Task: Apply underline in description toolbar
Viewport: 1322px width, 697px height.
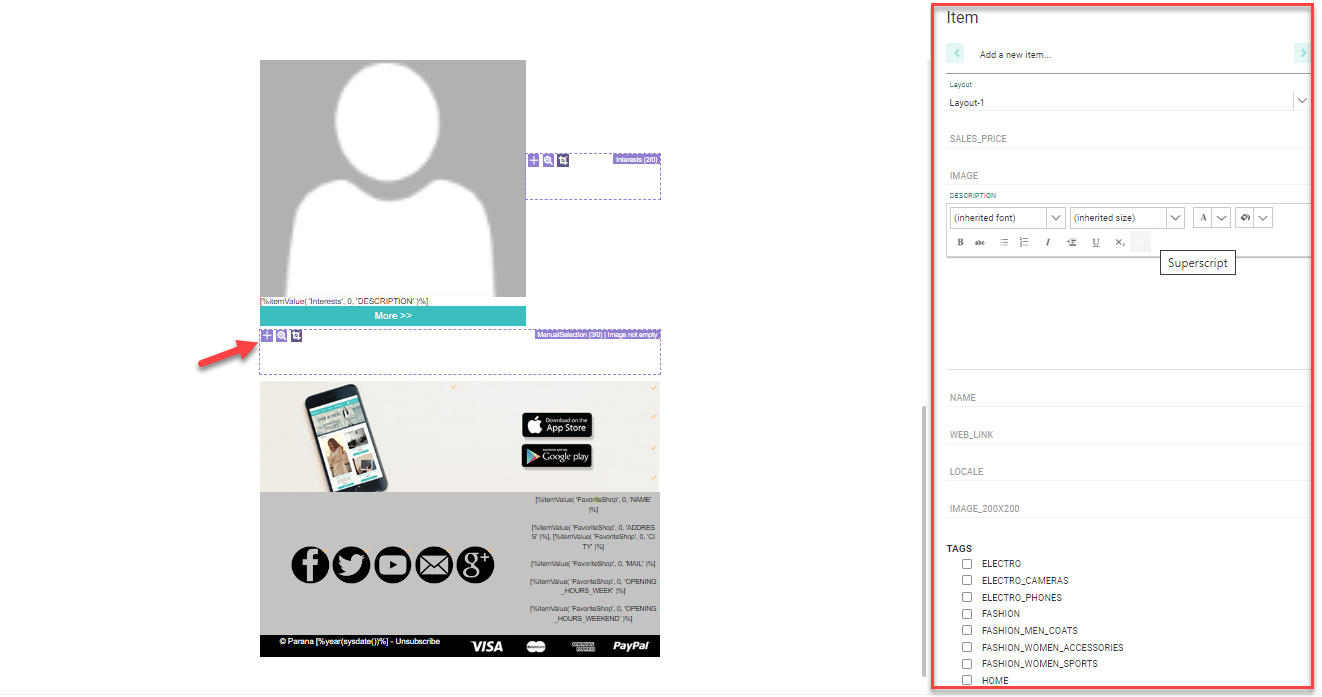Action: tap(1096, 242)
